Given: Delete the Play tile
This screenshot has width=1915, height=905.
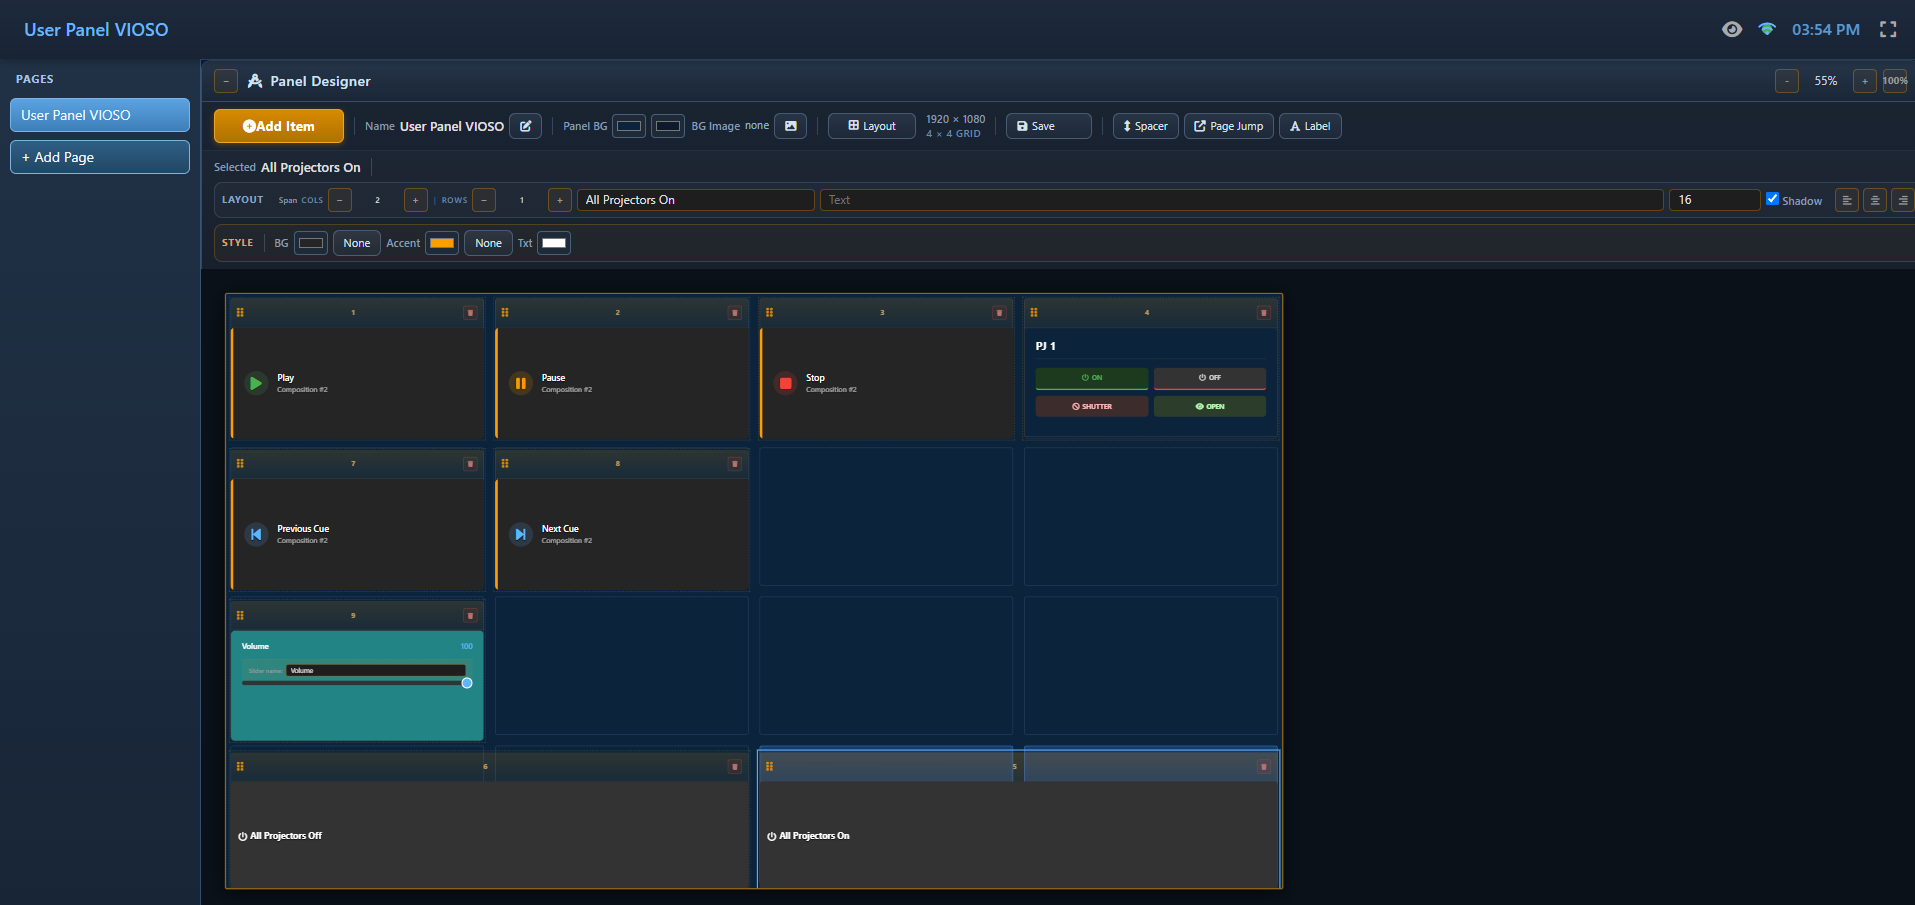Looking at the screenshot, I should pos(470,313).
